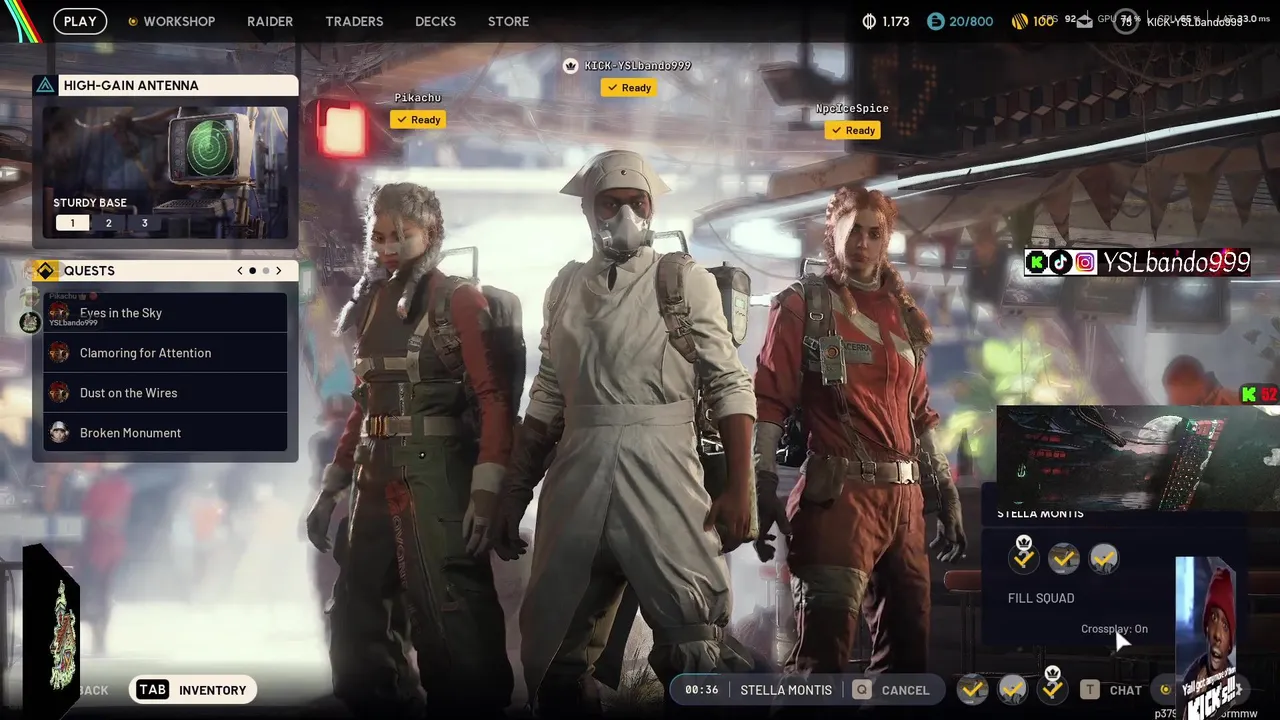Open the CHAT button
Image resolution: width=1280 pixels, height=720 pixels.
[1126, 690]
